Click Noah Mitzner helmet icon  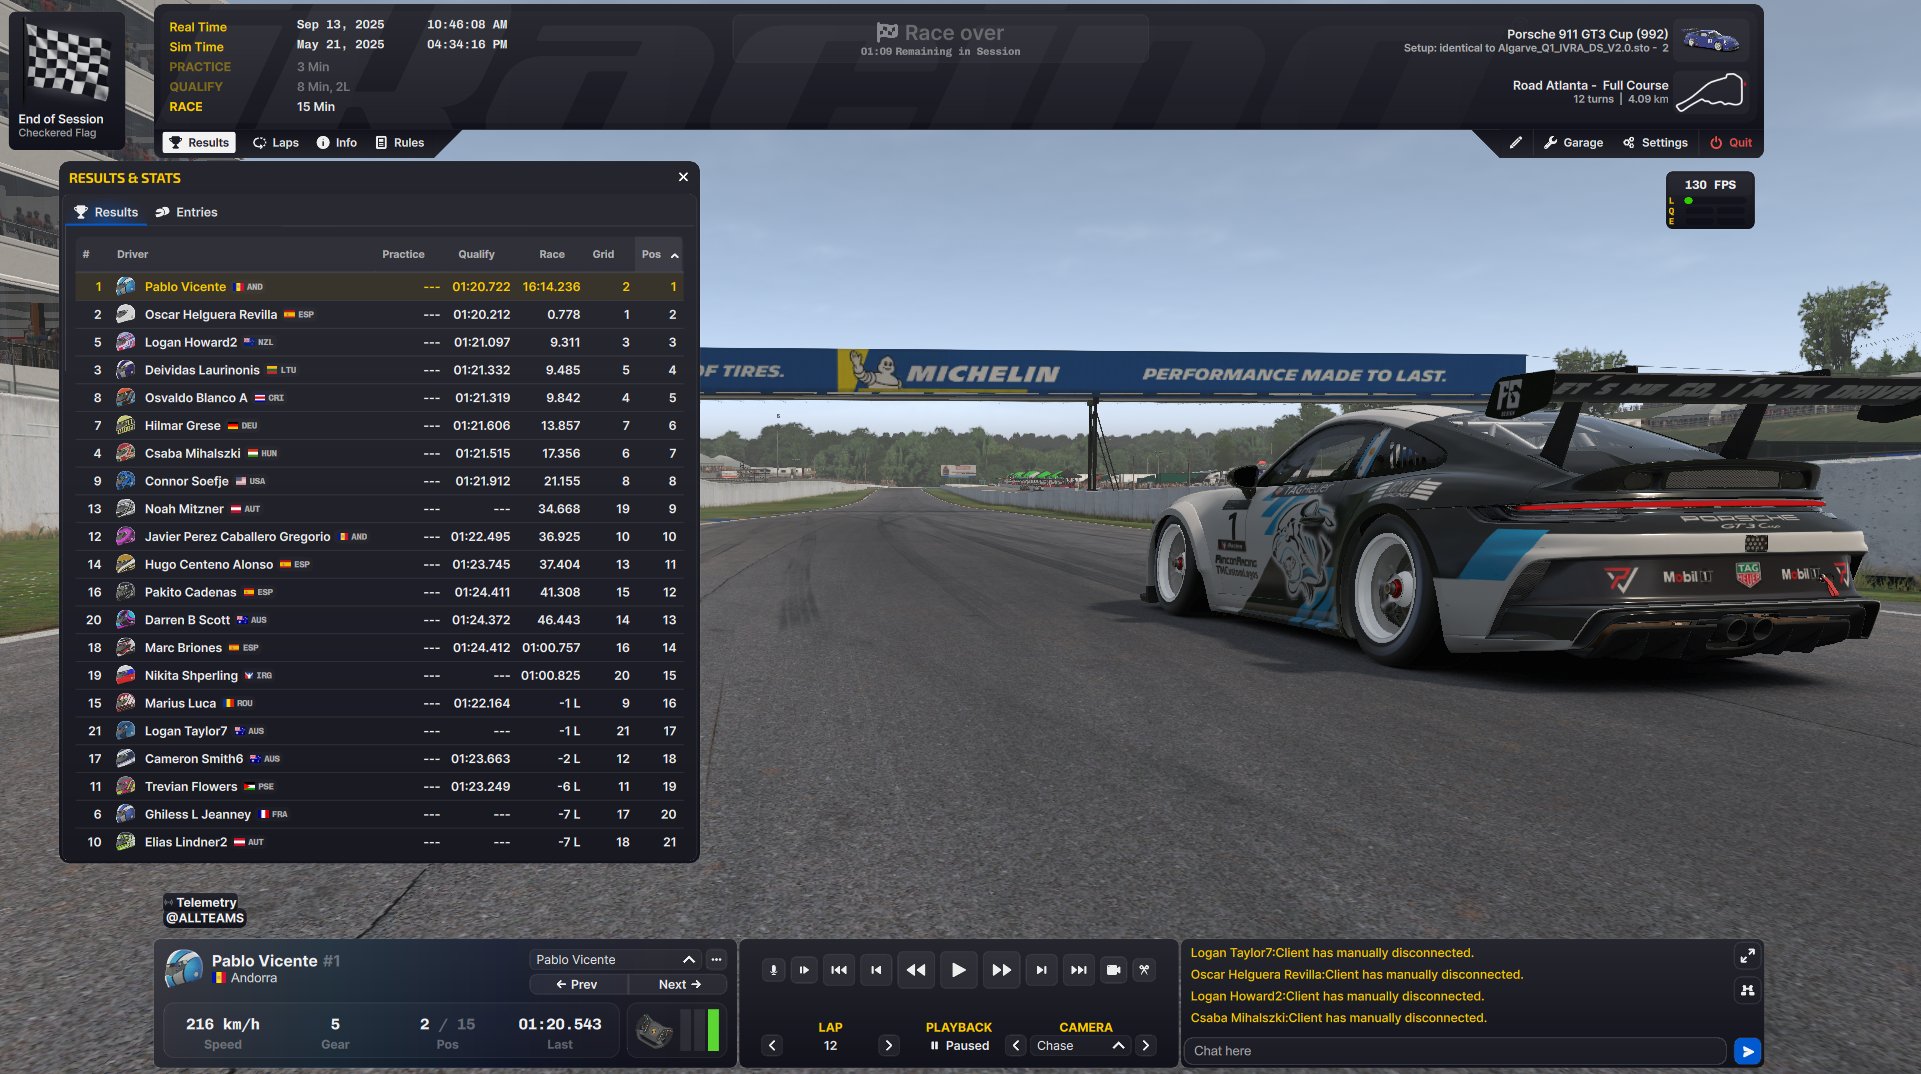click(125, 509)
